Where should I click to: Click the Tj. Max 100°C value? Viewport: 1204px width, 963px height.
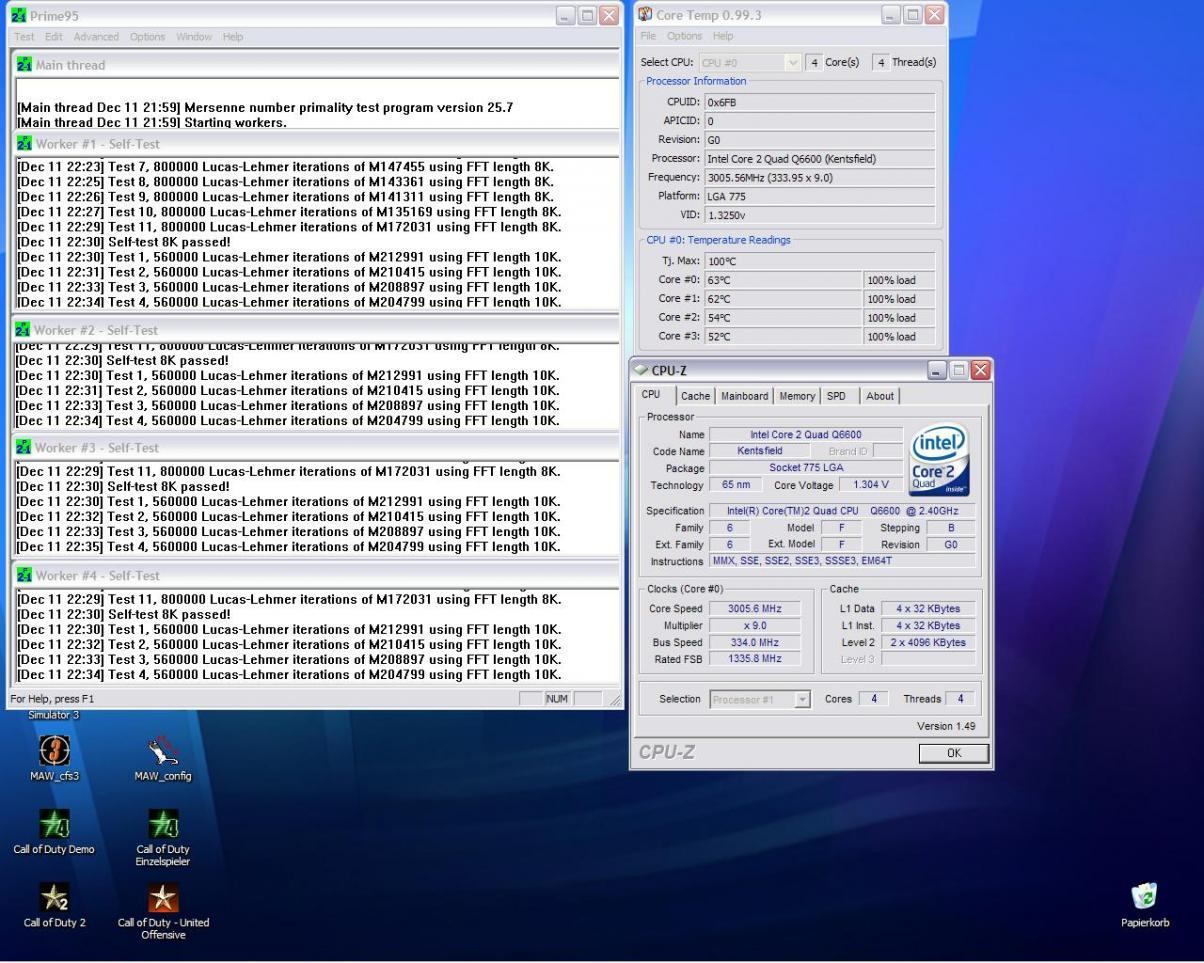(x=820, y=261)
